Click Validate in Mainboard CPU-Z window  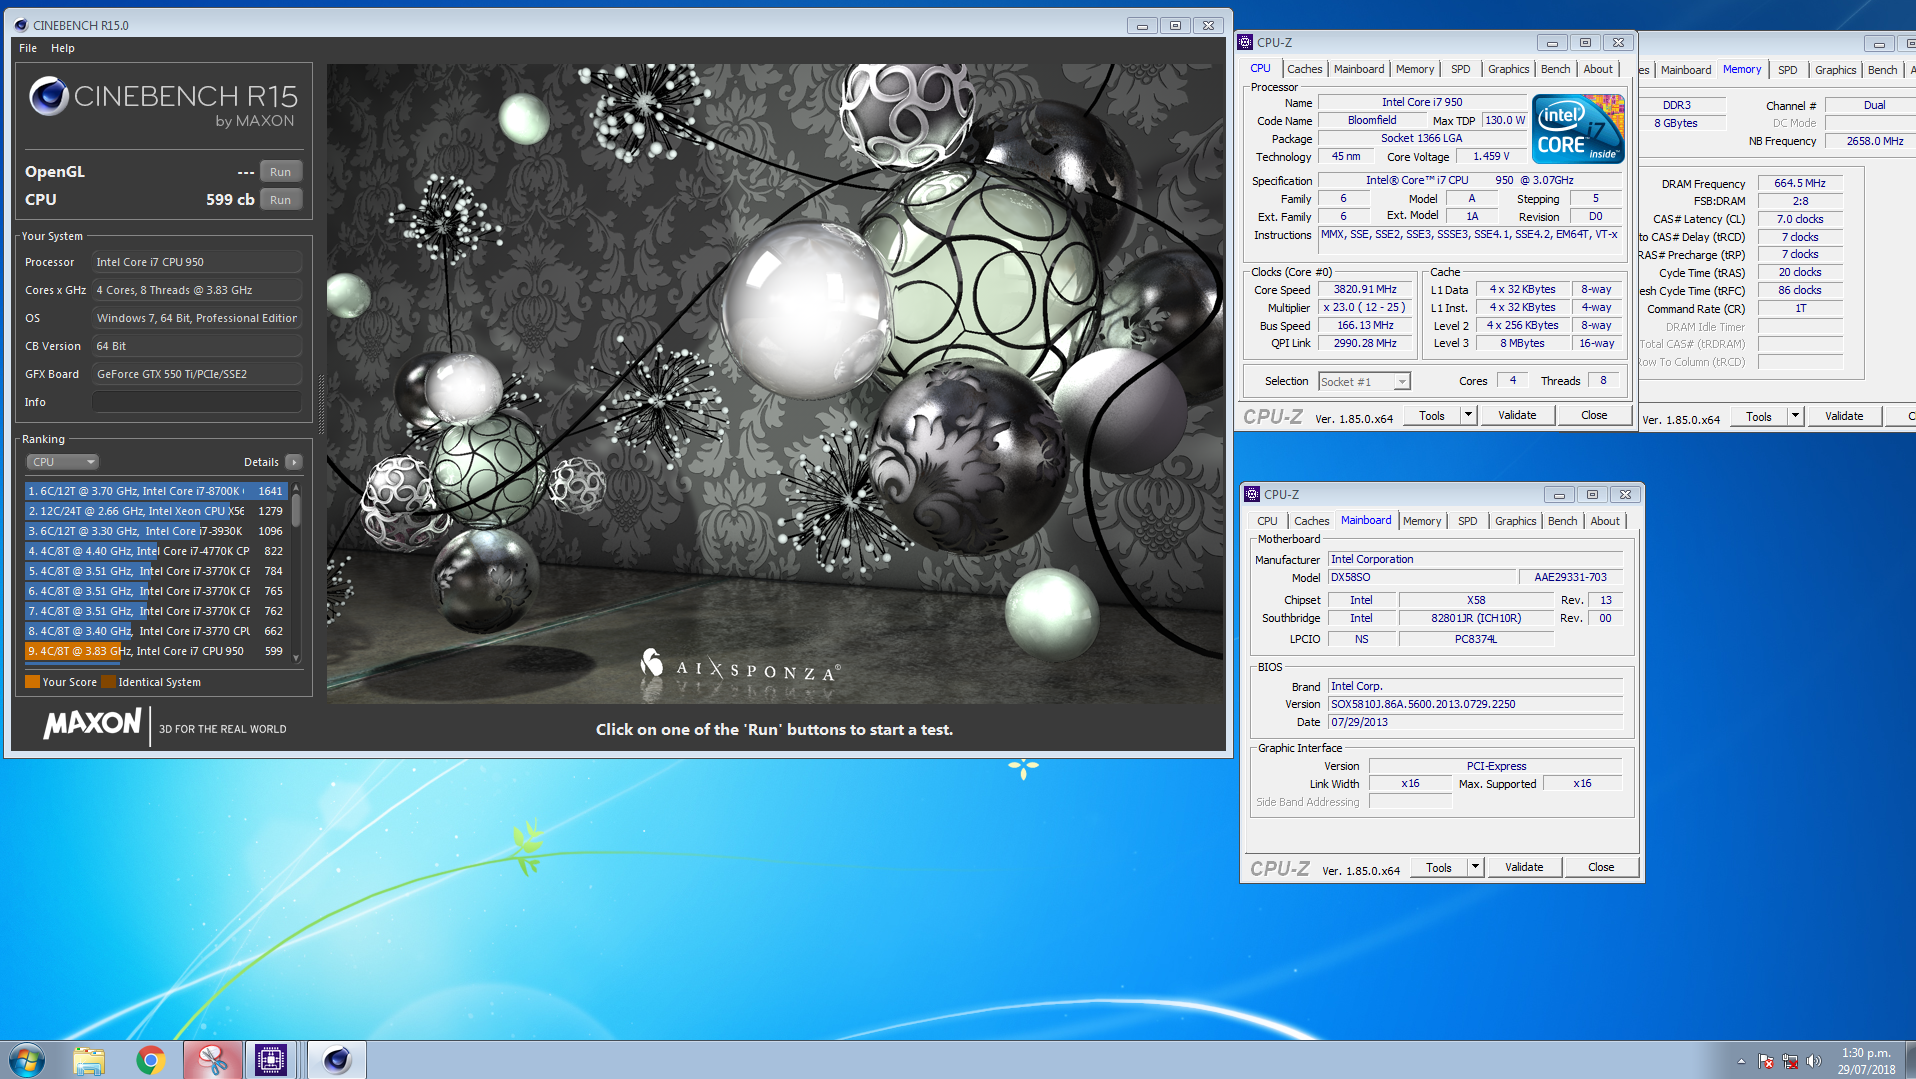coord(1524,868)
